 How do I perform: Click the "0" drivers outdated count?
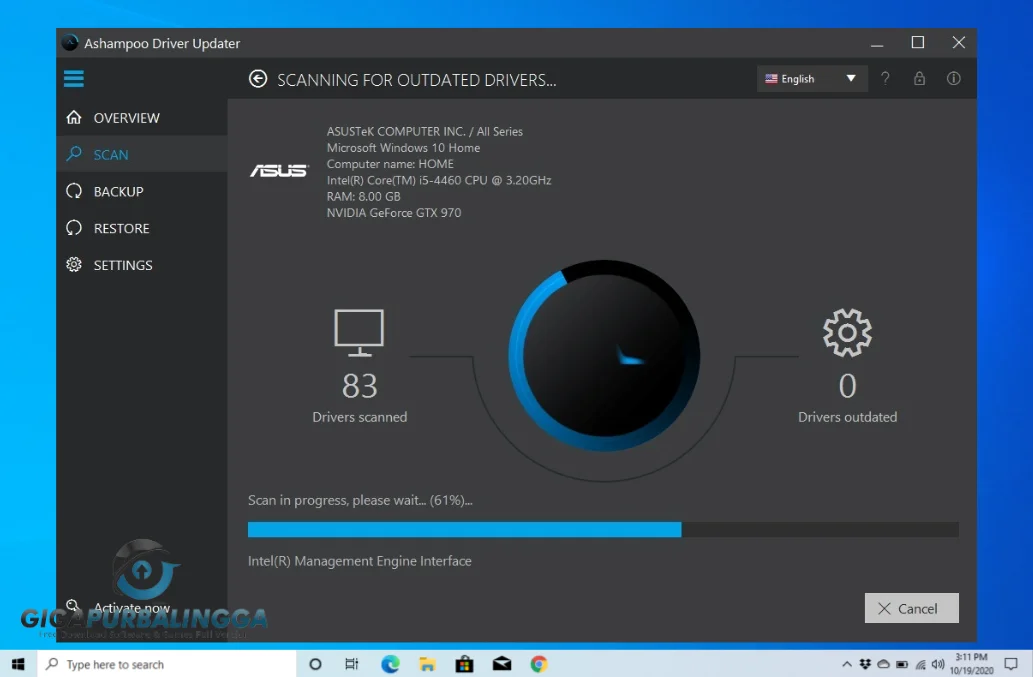click(x=847, y=386)
